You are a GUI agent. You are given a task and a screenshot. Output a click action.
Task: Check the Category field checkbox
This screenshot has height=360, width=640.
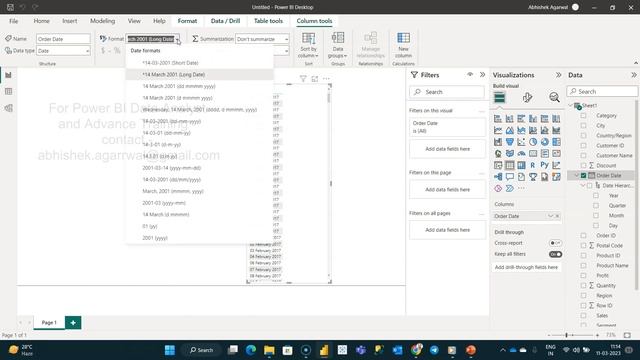click(583, 116)
